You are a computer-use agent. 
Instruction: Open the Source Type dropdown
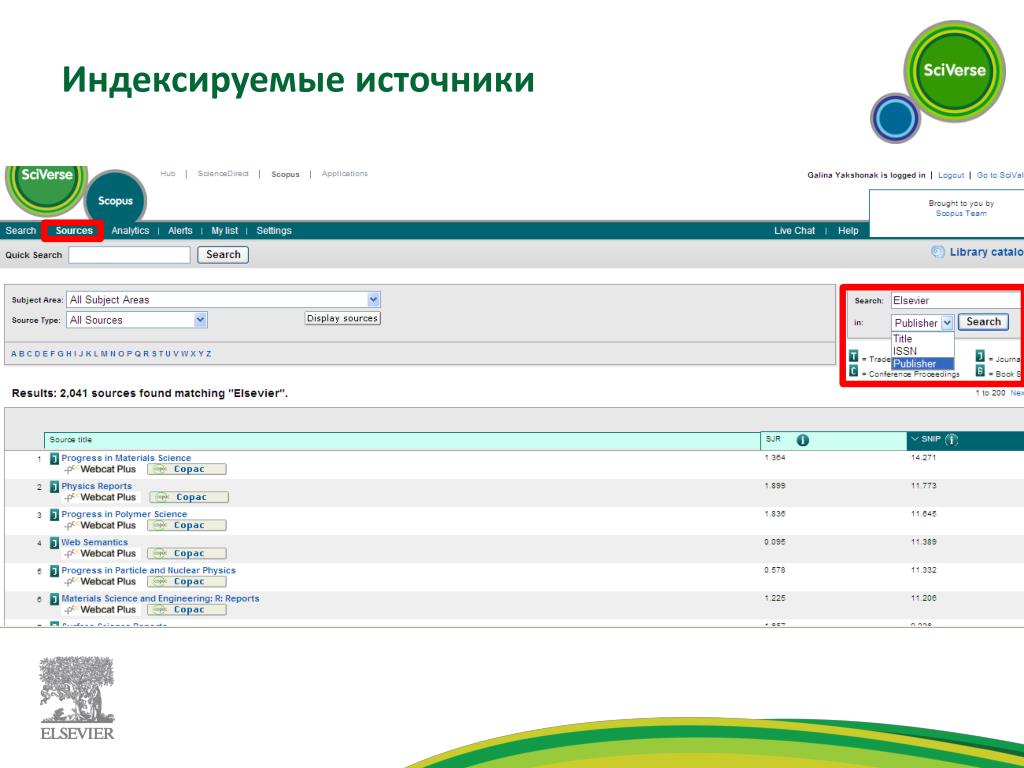pos(137,320)
